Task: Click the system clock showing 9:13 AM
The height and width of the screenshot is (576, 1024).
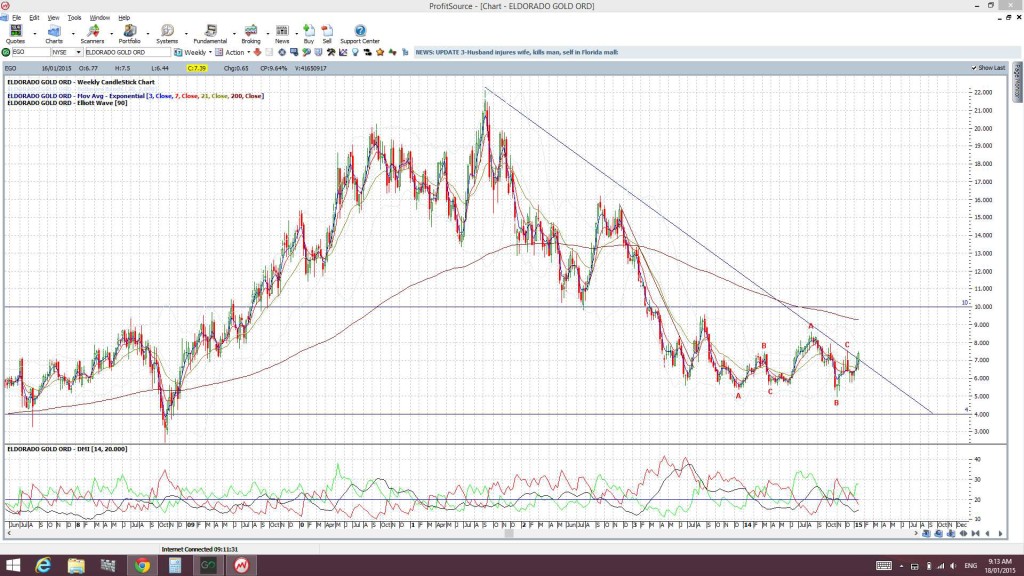Action: 1000,566
